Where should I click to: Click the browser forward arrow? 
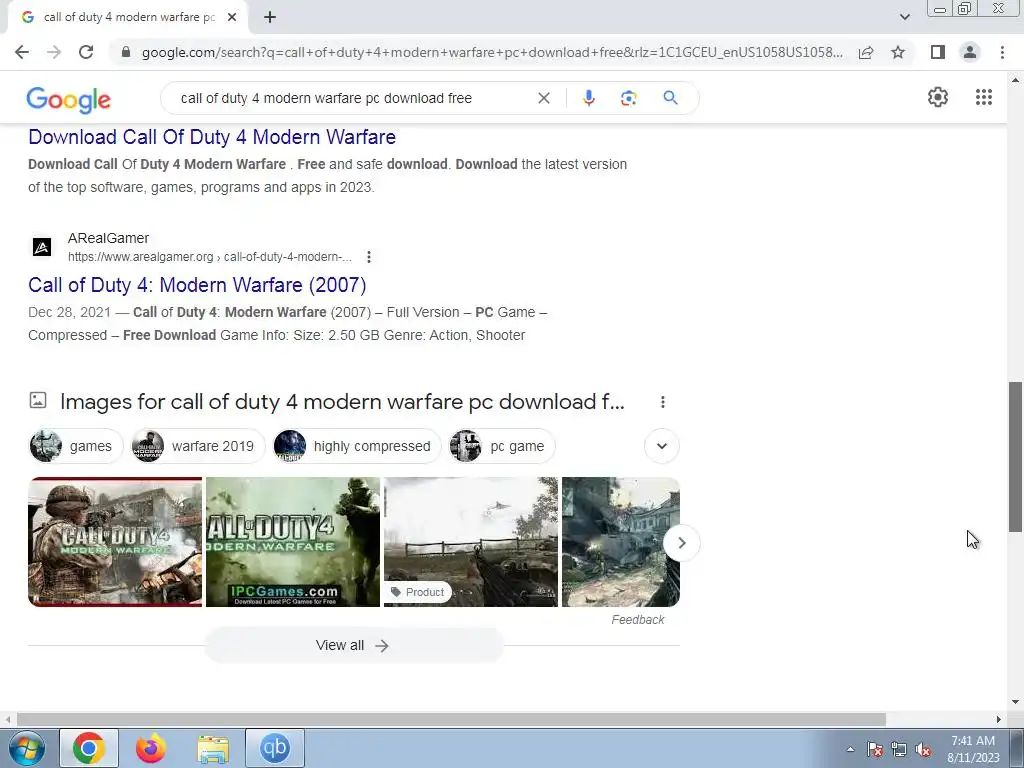[54, 52]
